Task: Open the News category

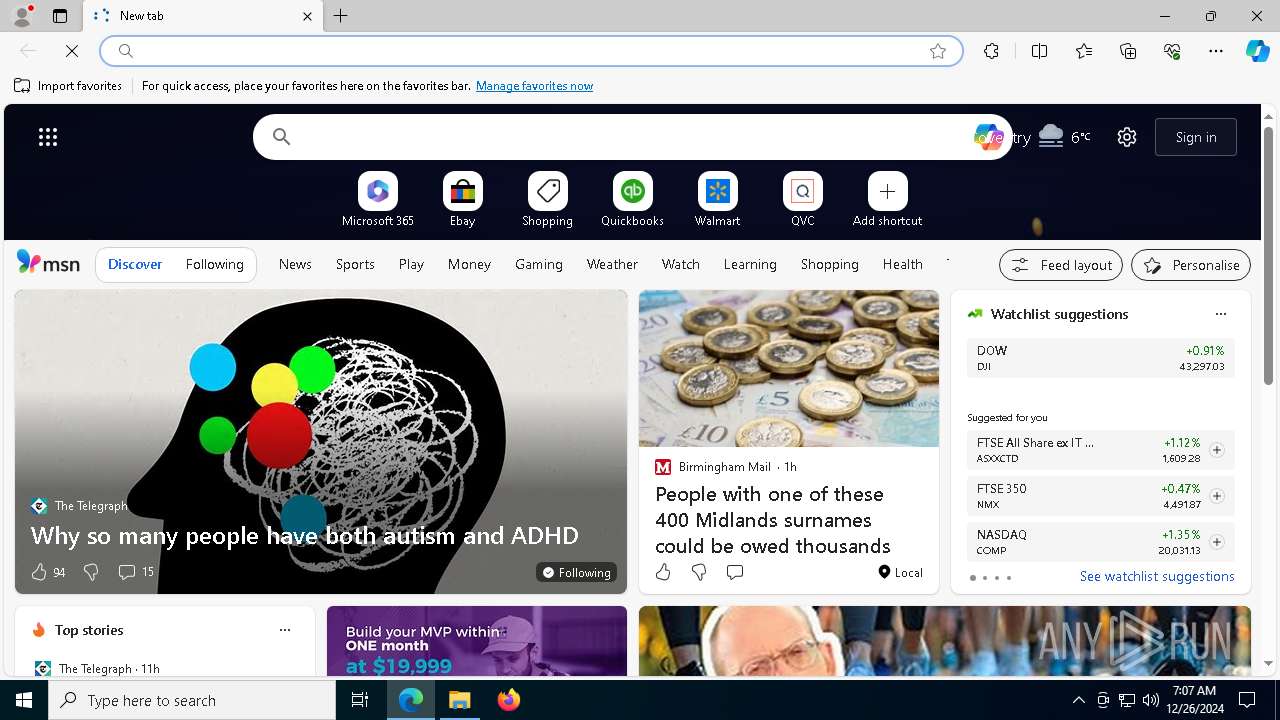Action: (x=295, y=264)
